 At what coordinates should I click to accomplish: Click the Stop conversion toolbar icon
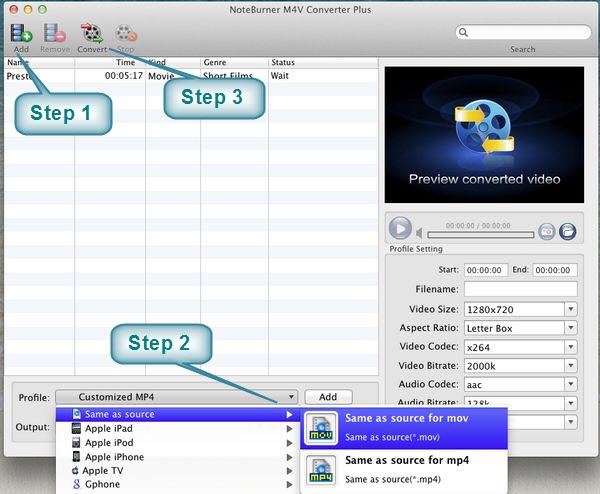[126, 33]
